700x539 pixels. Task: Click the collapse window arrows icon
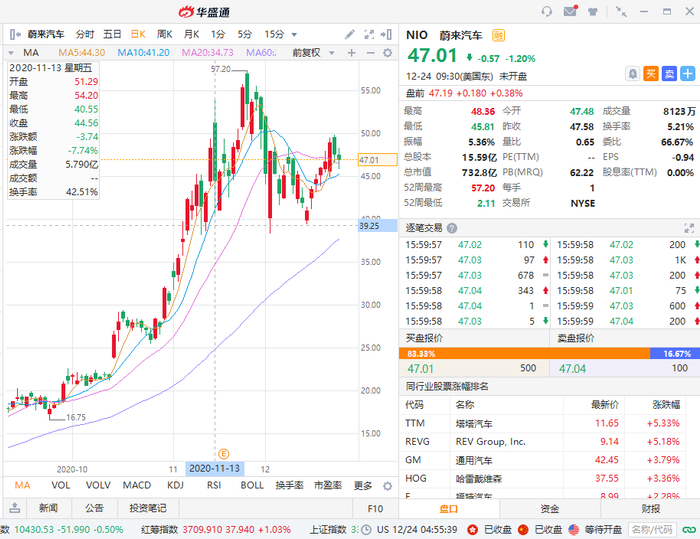621,12
